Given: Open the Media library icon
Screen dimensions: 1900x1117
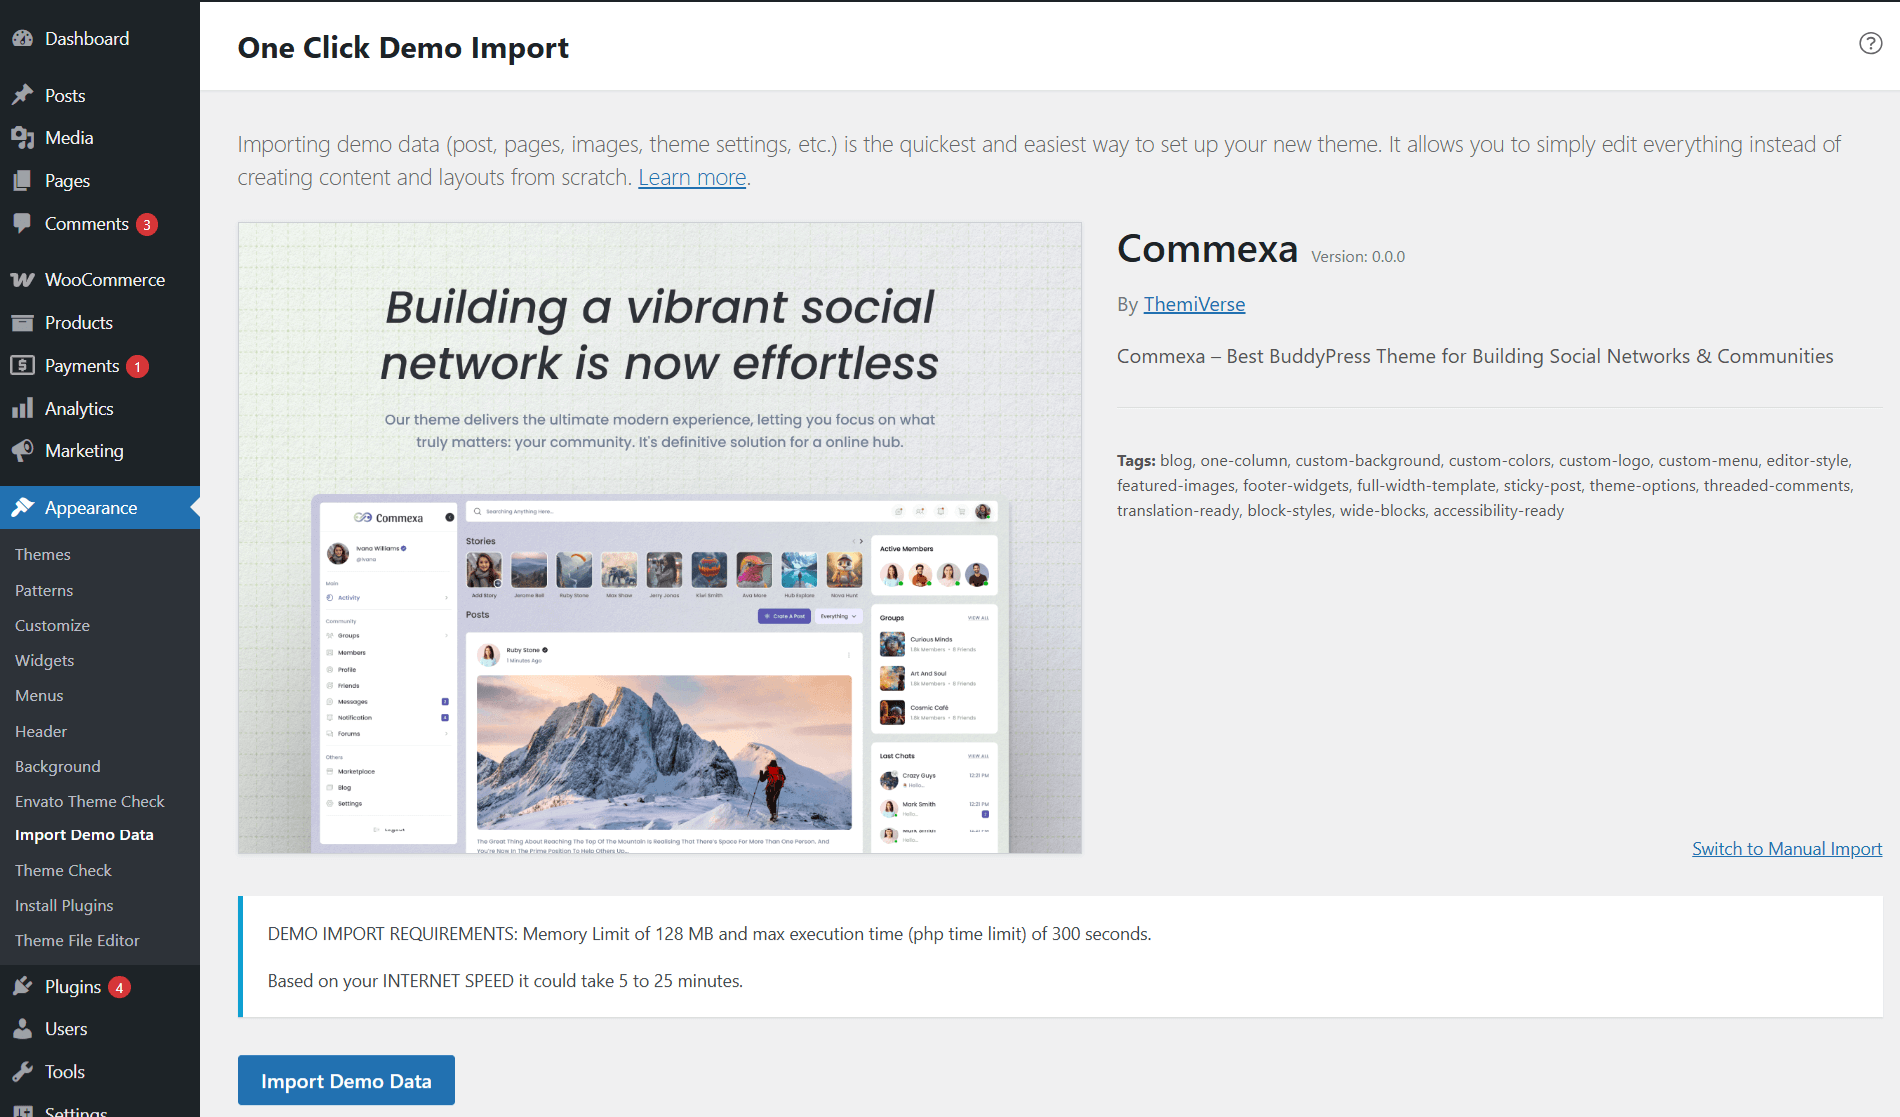Looking at the screenshot, I should [23, 137].
